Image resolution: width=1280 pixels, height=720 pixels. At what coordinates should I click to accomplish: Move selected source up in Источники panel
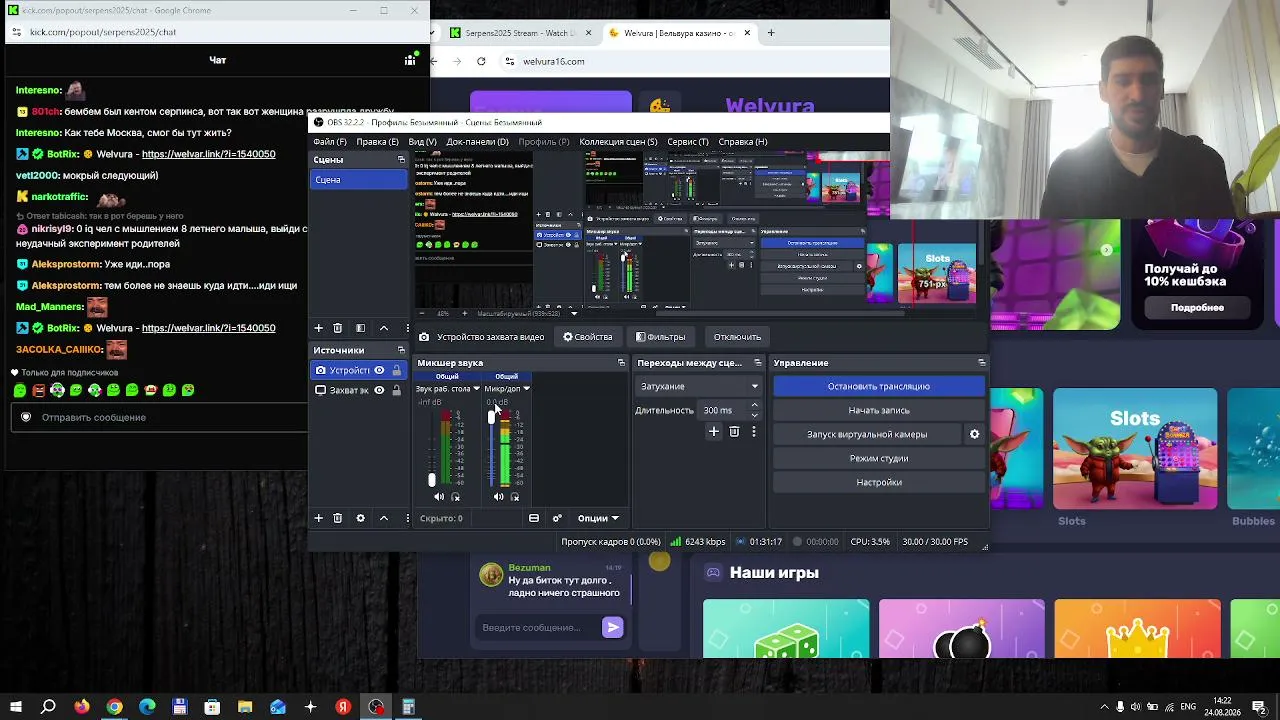pos(384,518)
